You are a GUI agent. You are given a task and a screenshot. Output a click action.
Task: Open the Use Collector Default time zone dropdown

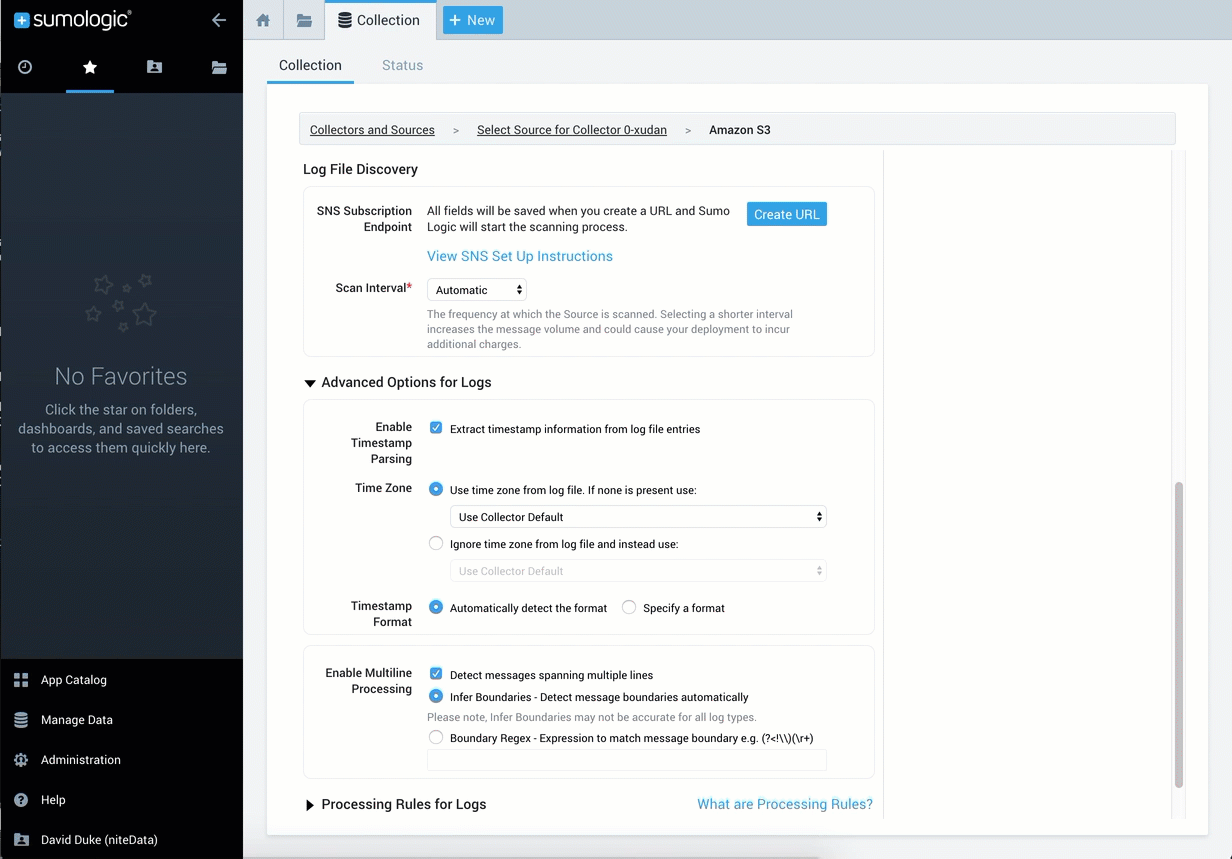[638, 517]
